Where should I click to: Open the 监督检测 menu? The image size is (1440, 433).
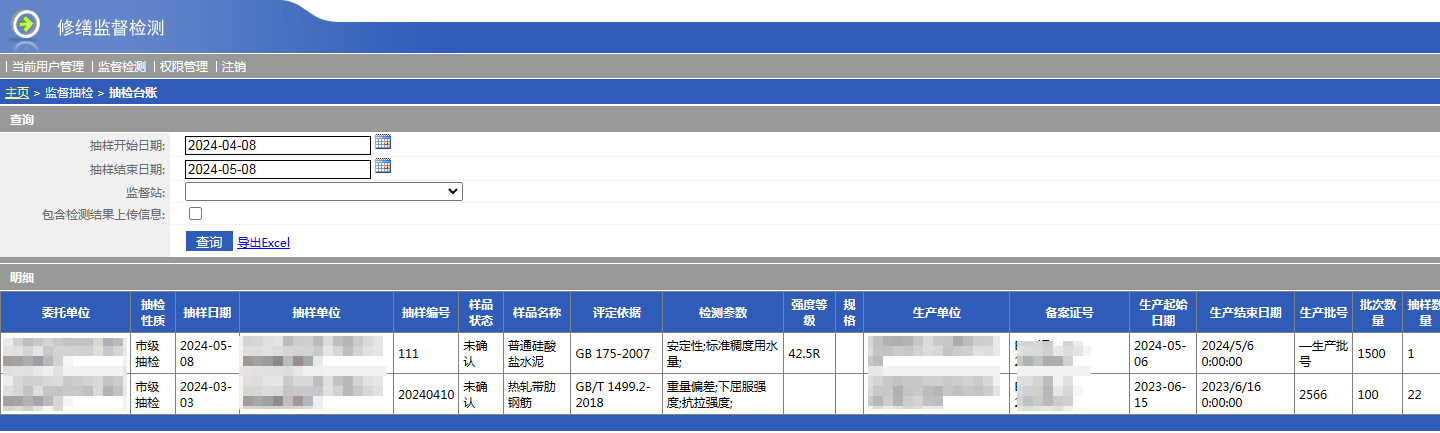pos(122,67)
